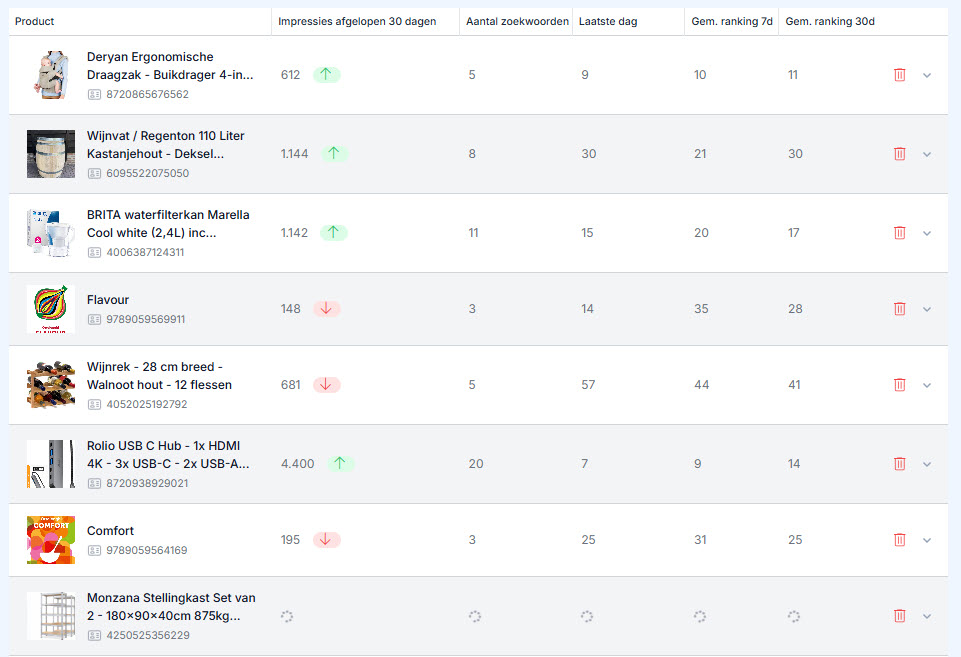
Task: Click red down arrow beside 681 impressions
Action: [326, 385]
